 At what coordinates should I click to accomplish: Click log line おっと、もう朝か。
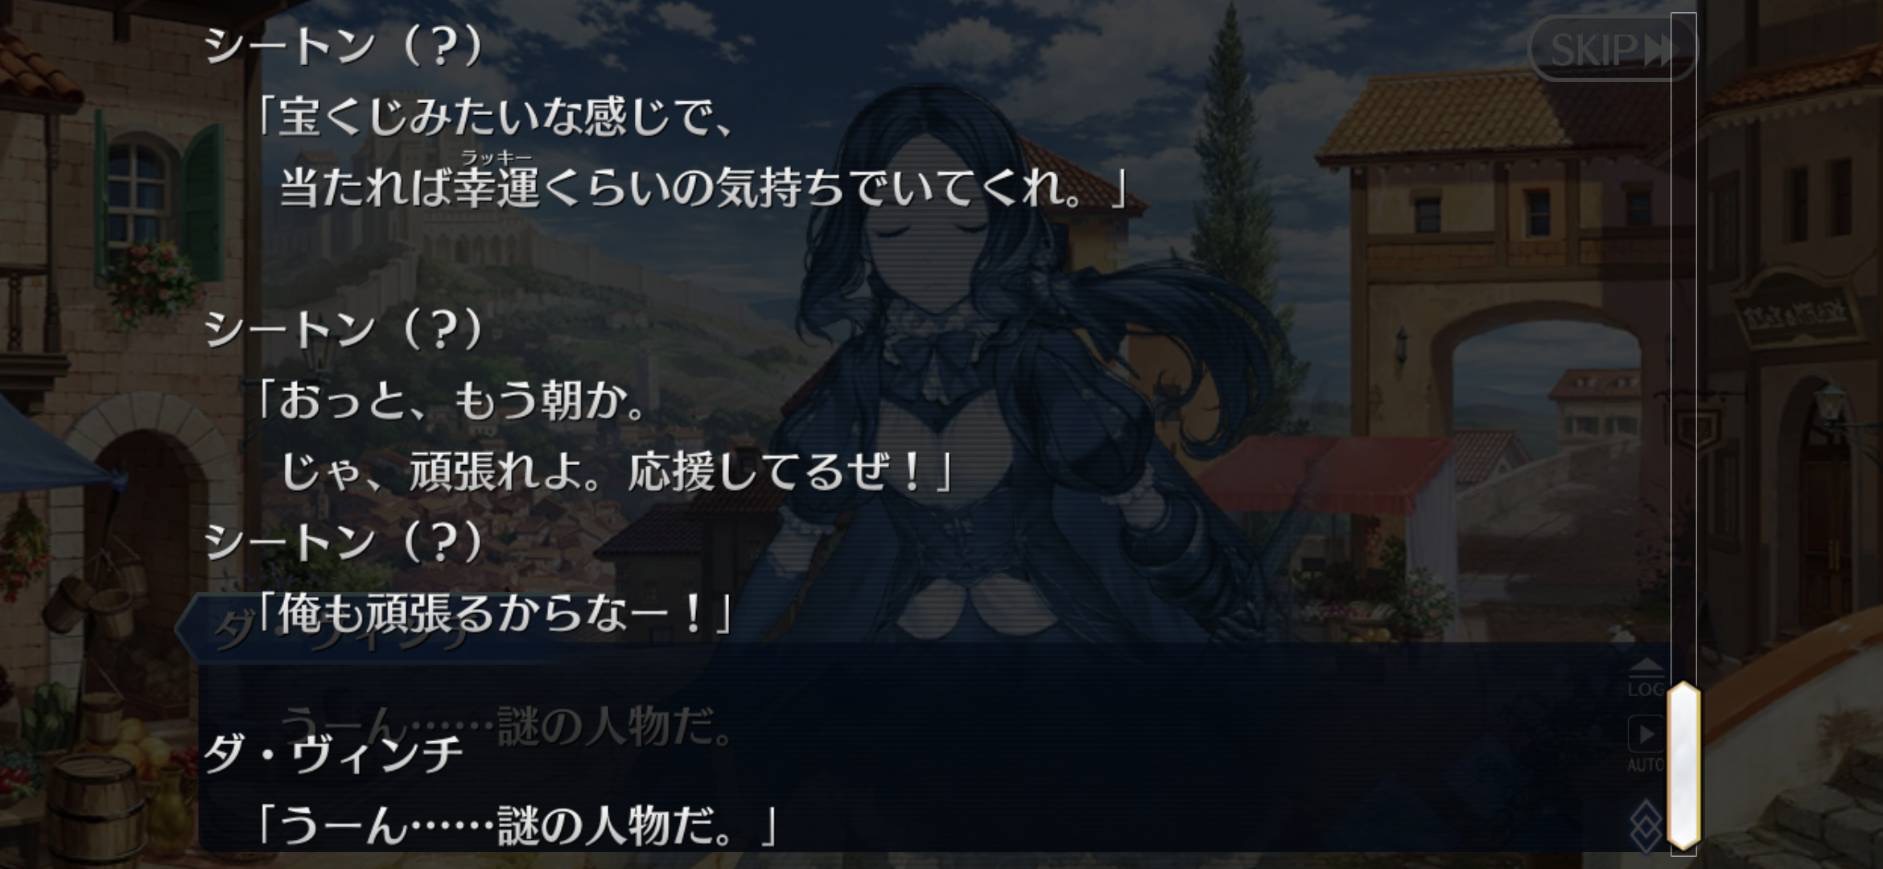click(x=451, y=401)
